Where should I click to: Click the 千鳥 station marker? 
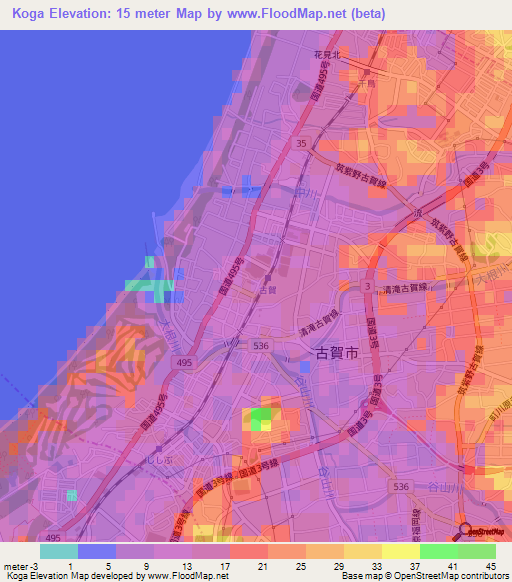[x=367, y=72]
